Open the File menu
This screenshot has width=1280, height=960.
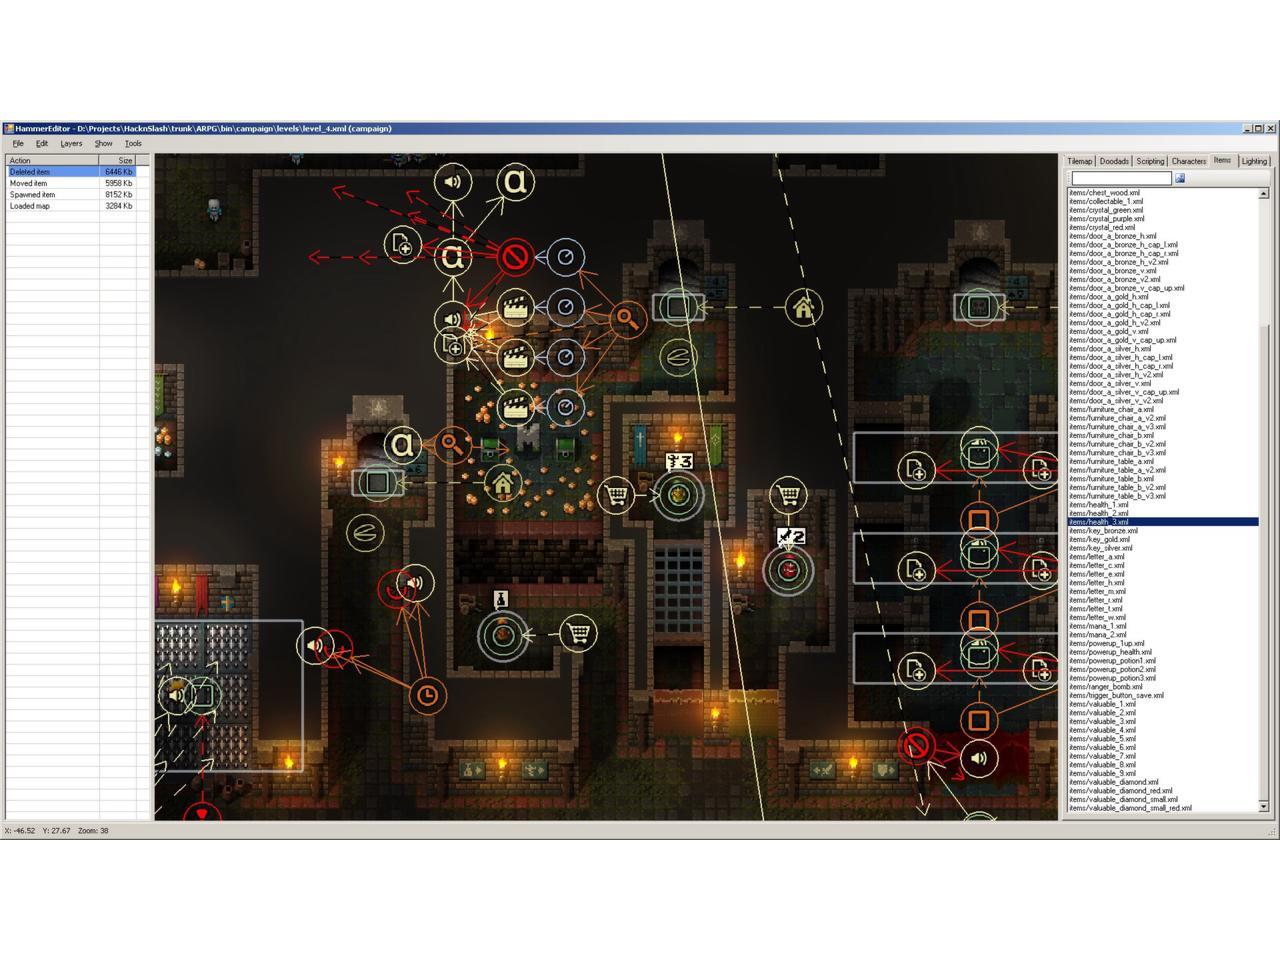(x=18, y=144)
